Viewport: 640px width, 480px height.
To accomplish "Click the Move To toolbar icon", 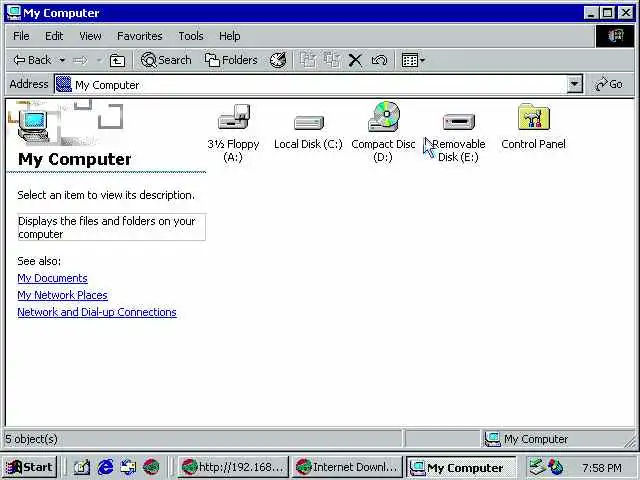I will [x=308, y=60].
